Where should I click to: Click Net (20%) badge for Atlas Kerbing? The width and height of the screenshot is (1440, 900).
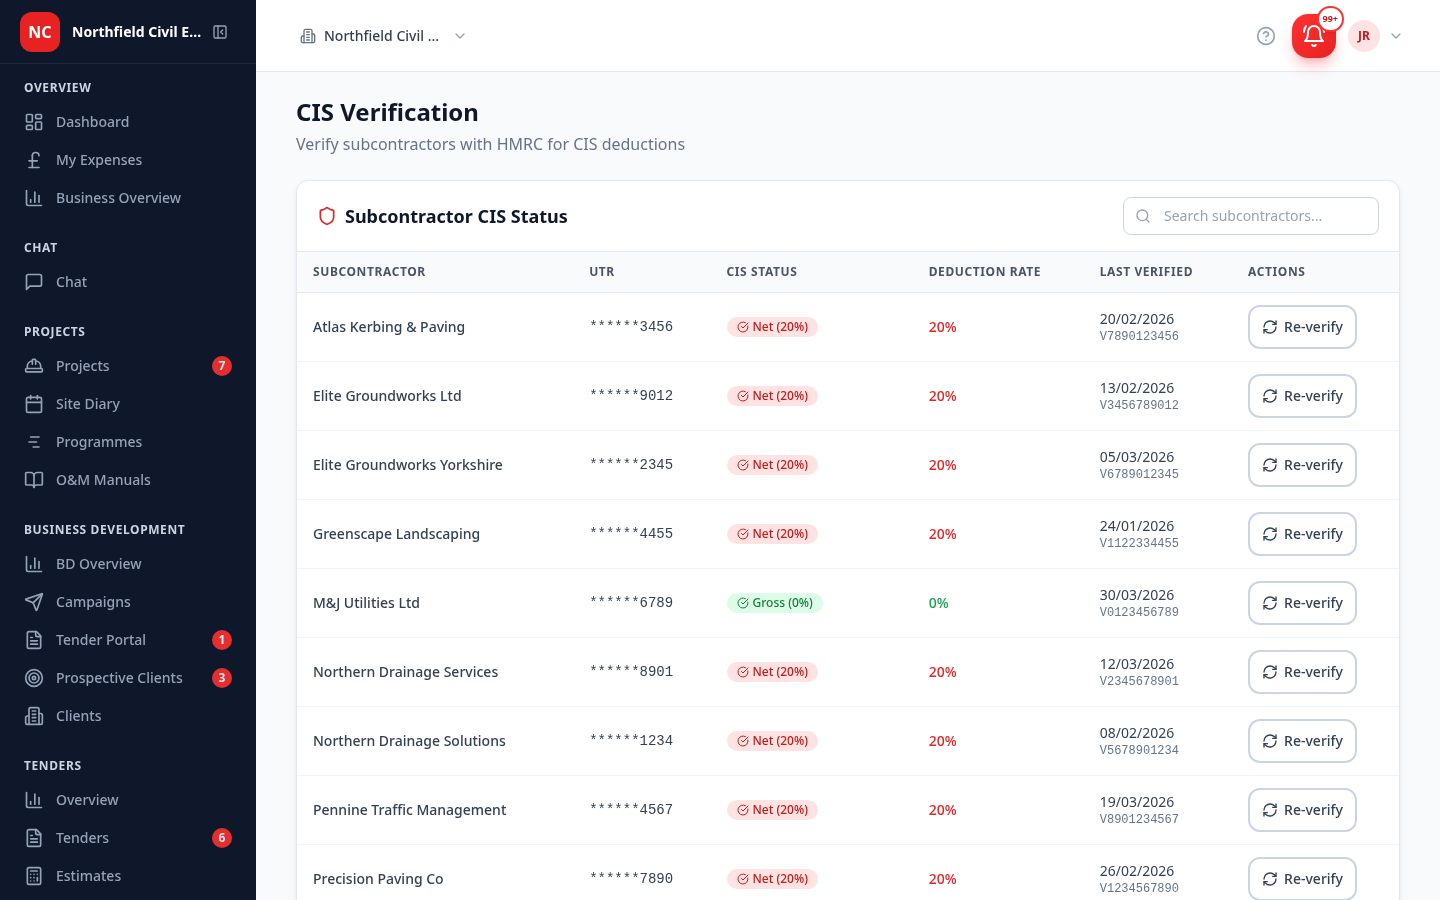[772, 327]
